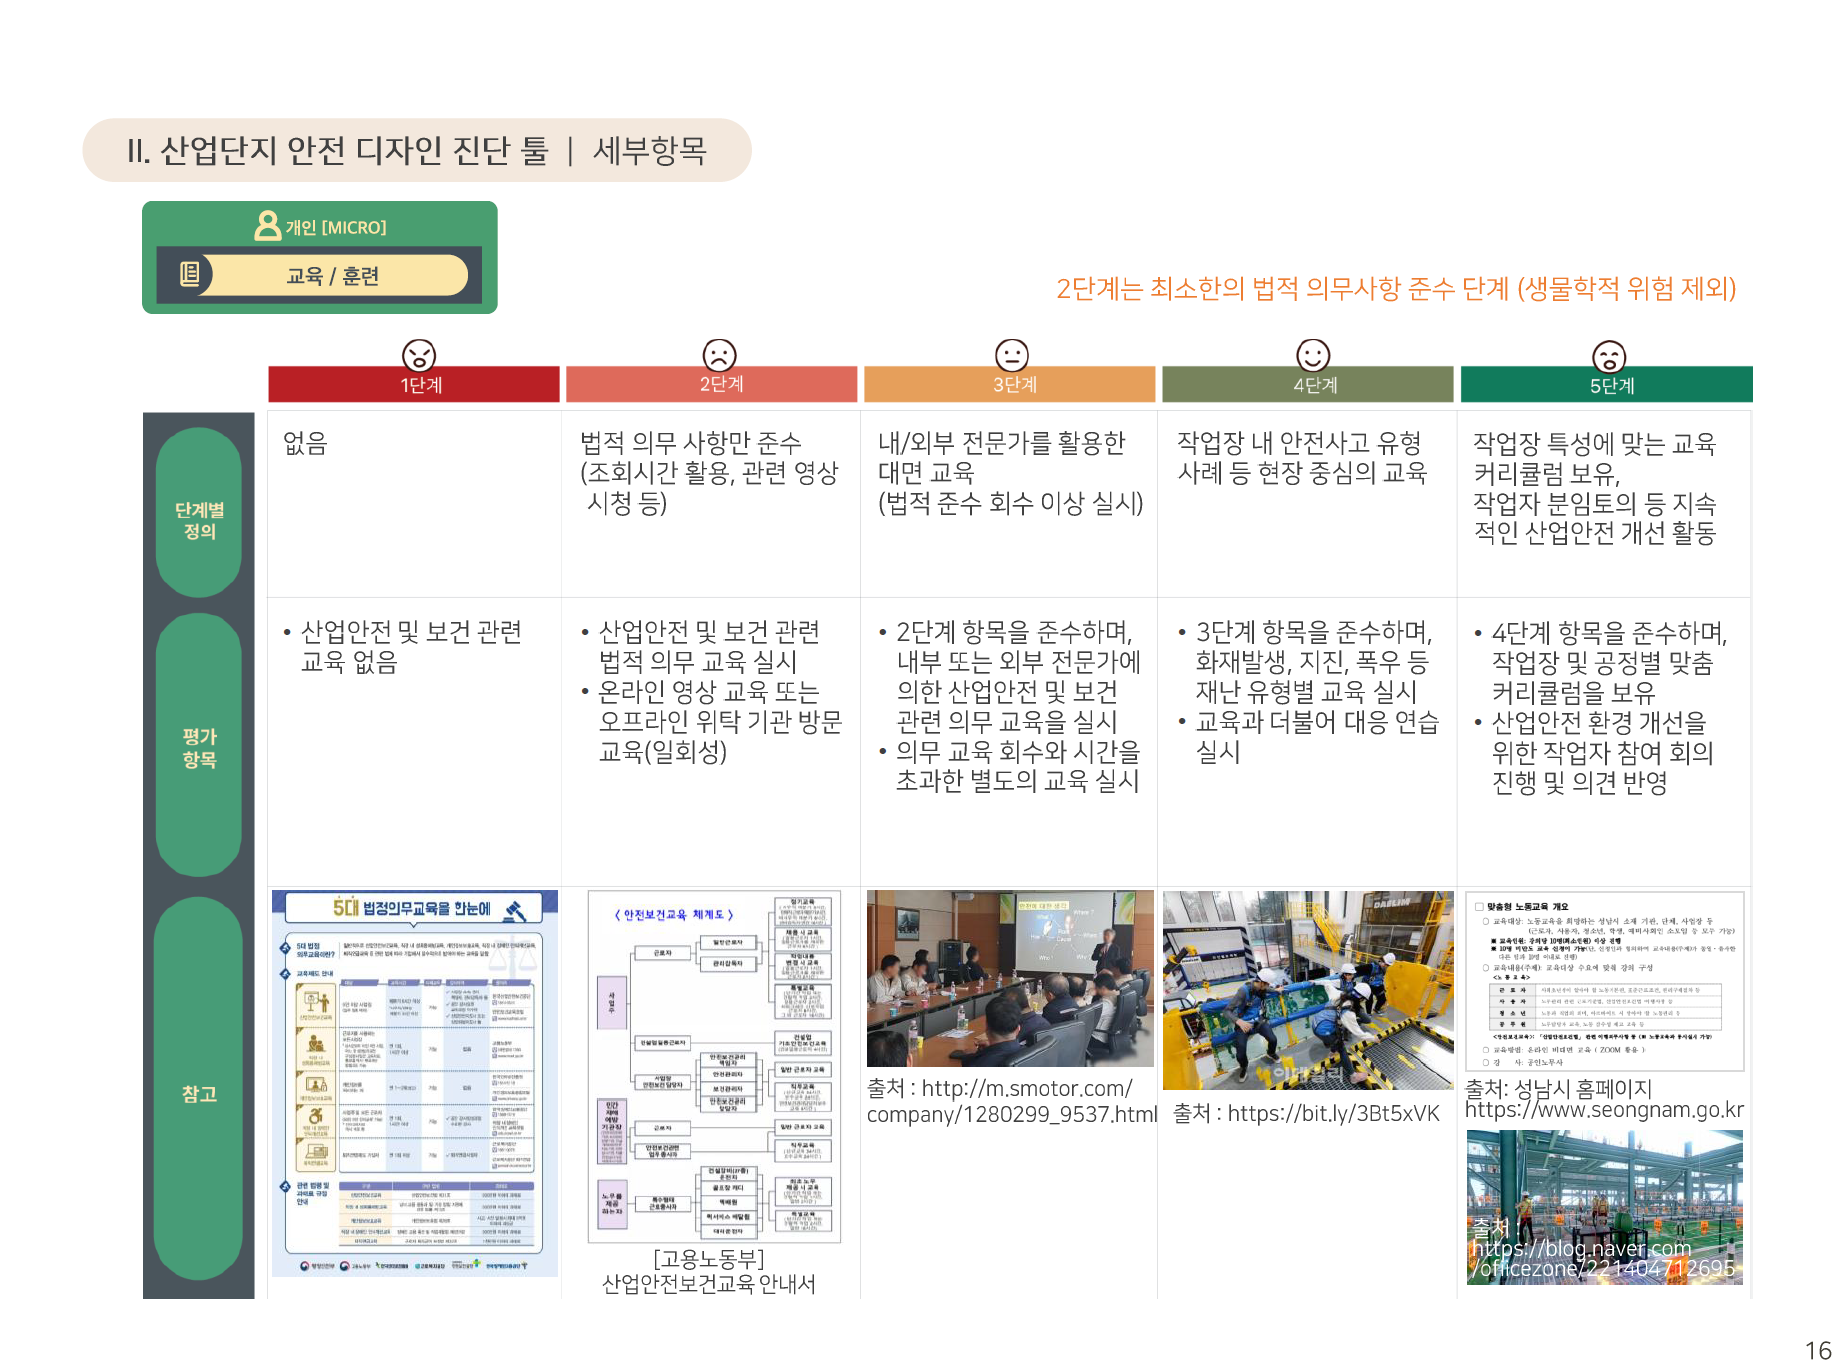Screen dimensions: 1846x1371
Task: Click the 안전보건교육 체계도 diagram thumbnail
Action: click(x=714, y=1066)
